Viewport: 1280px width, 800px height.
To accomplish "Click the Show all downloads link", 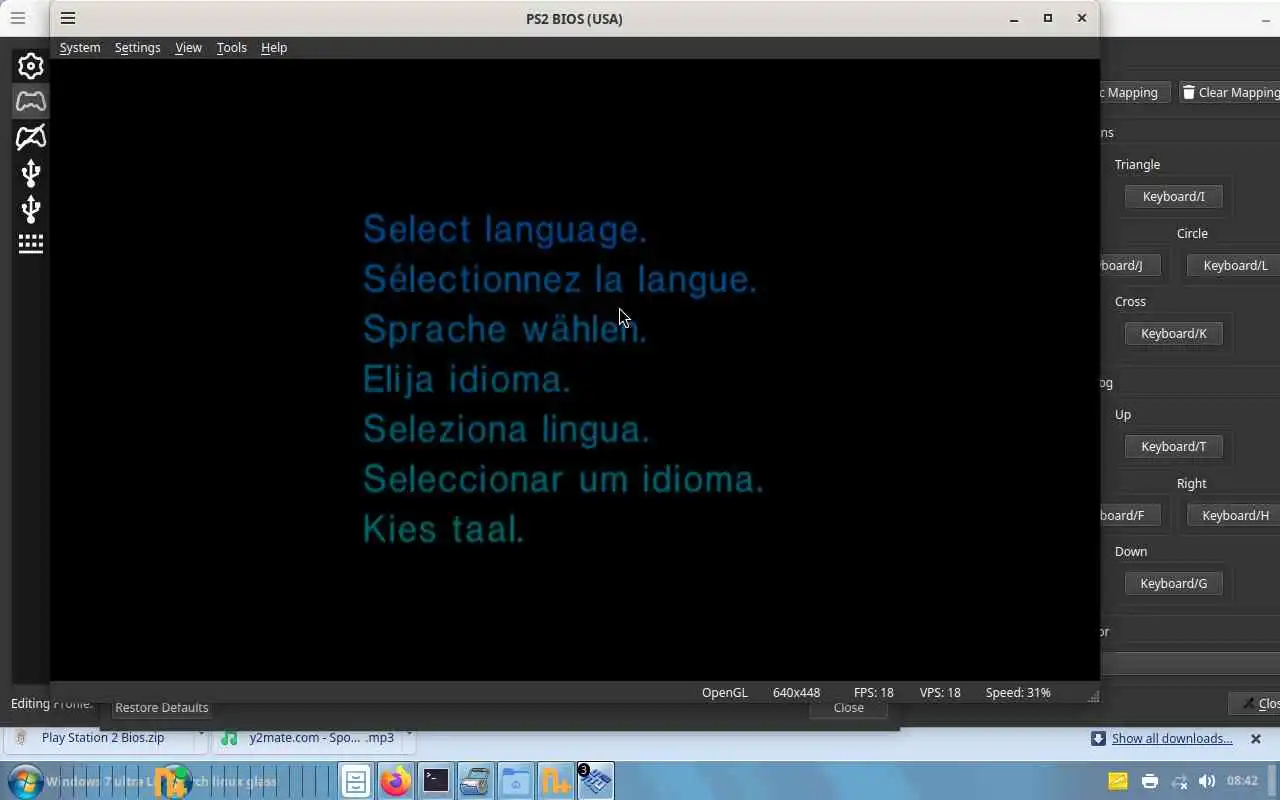I will coord(1172,738).
